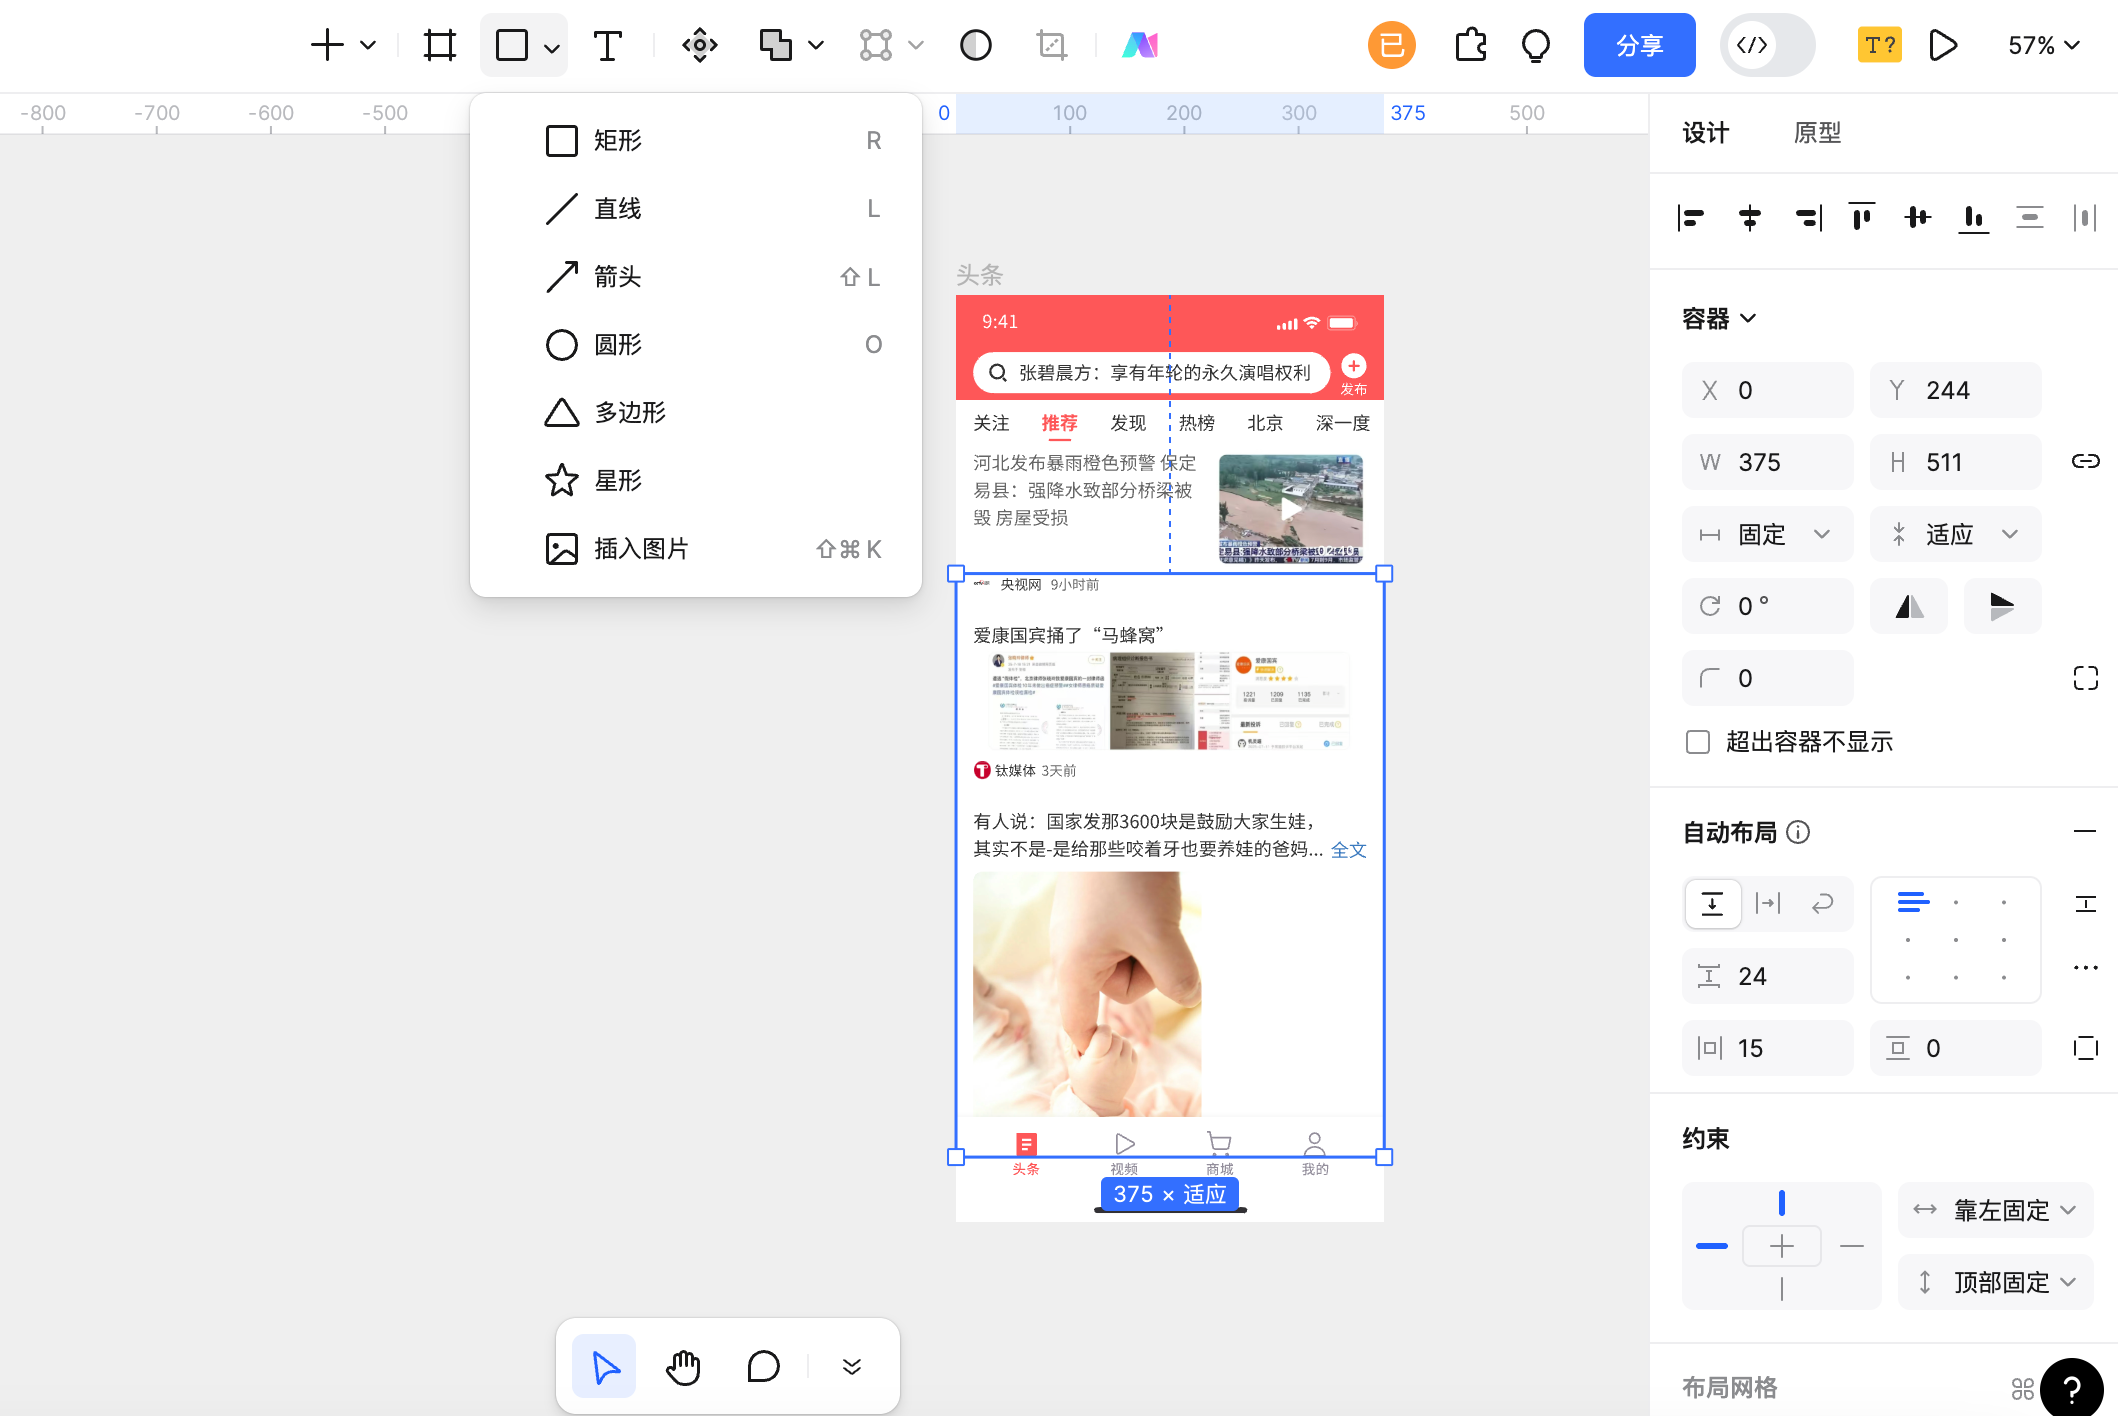Choose 箭头 from the shape menu
The width and height of the screenshot is (2118, 1416).
pos(696,277)
